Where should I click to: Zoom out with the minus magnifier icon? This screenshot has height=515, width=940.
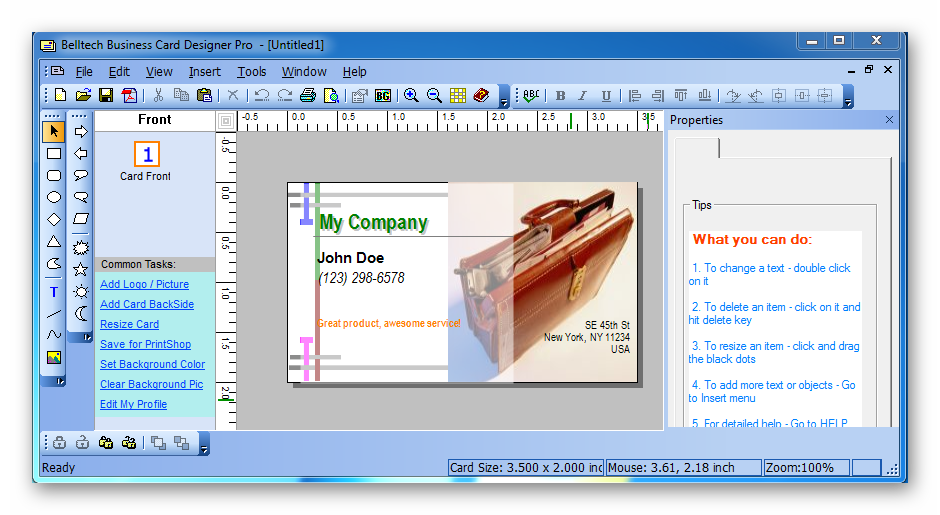tap(434, 95)
